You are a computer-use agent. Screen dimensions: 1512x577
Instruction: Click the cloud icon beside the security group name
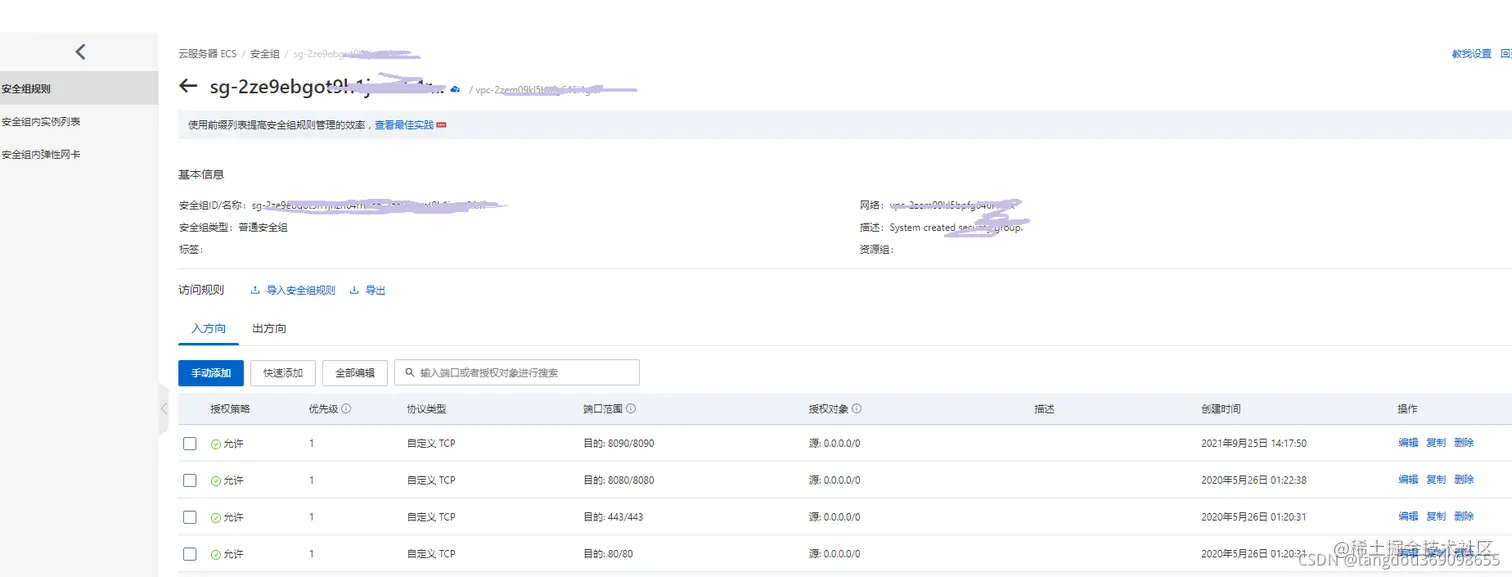455,89
